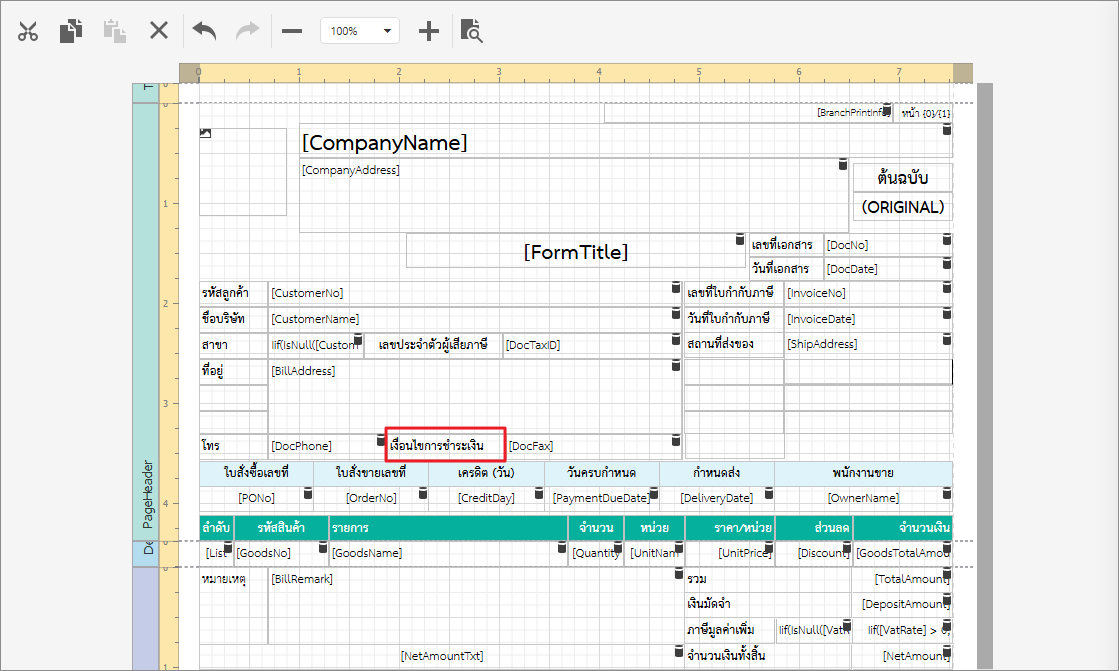Zoom out with the minus icon
The image size is (1119, 671).
(292, 31)
